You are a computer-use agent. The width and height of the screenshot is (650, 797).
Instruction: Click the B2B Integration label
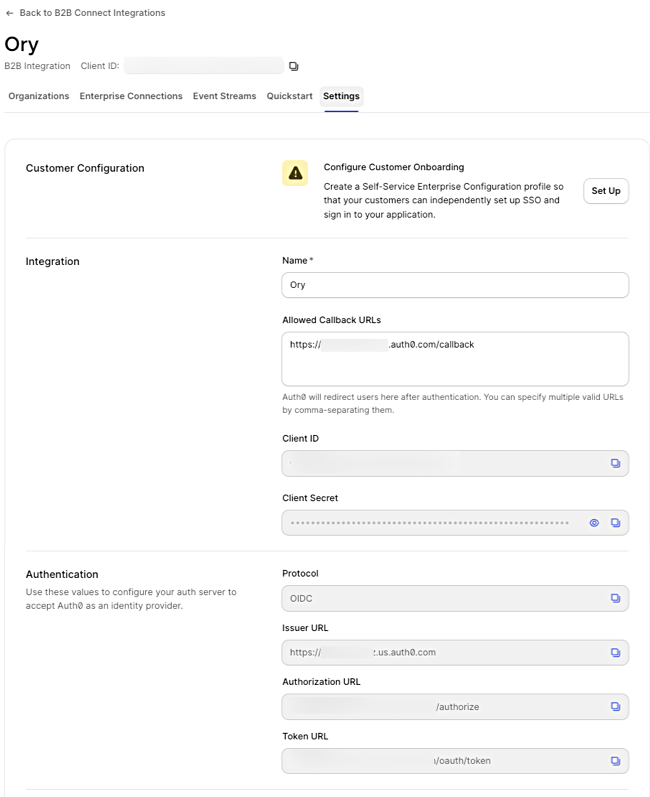(37, 66)
